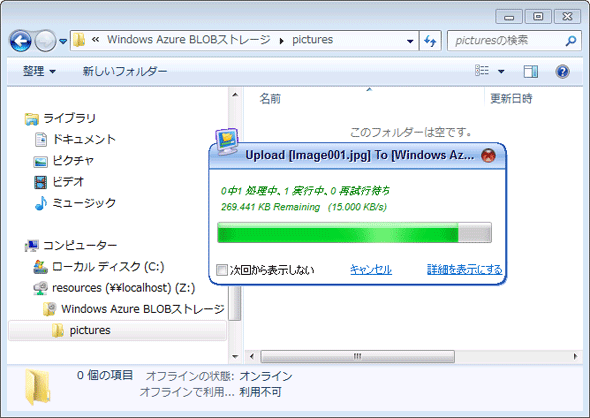590x418 pixels.
Task: Click the コンピューター monitor icon
Action: [32, 246]
